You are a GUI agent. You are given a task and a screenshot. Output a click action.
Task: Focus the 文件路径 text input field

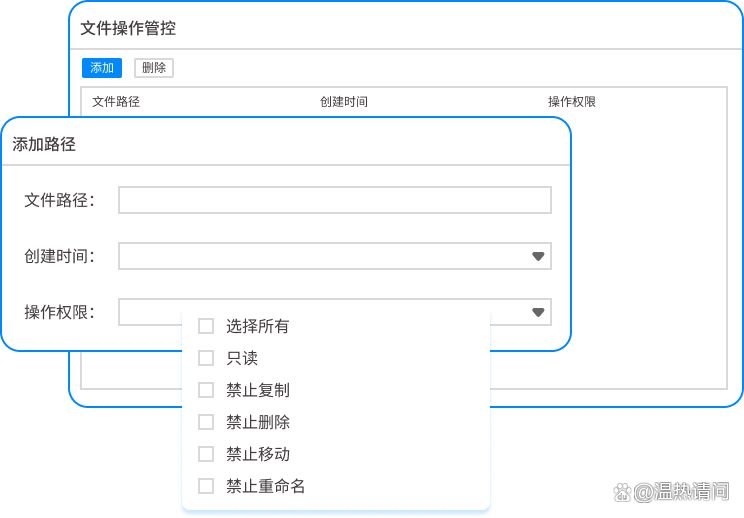pyautogui.click(x=334, y=200)
